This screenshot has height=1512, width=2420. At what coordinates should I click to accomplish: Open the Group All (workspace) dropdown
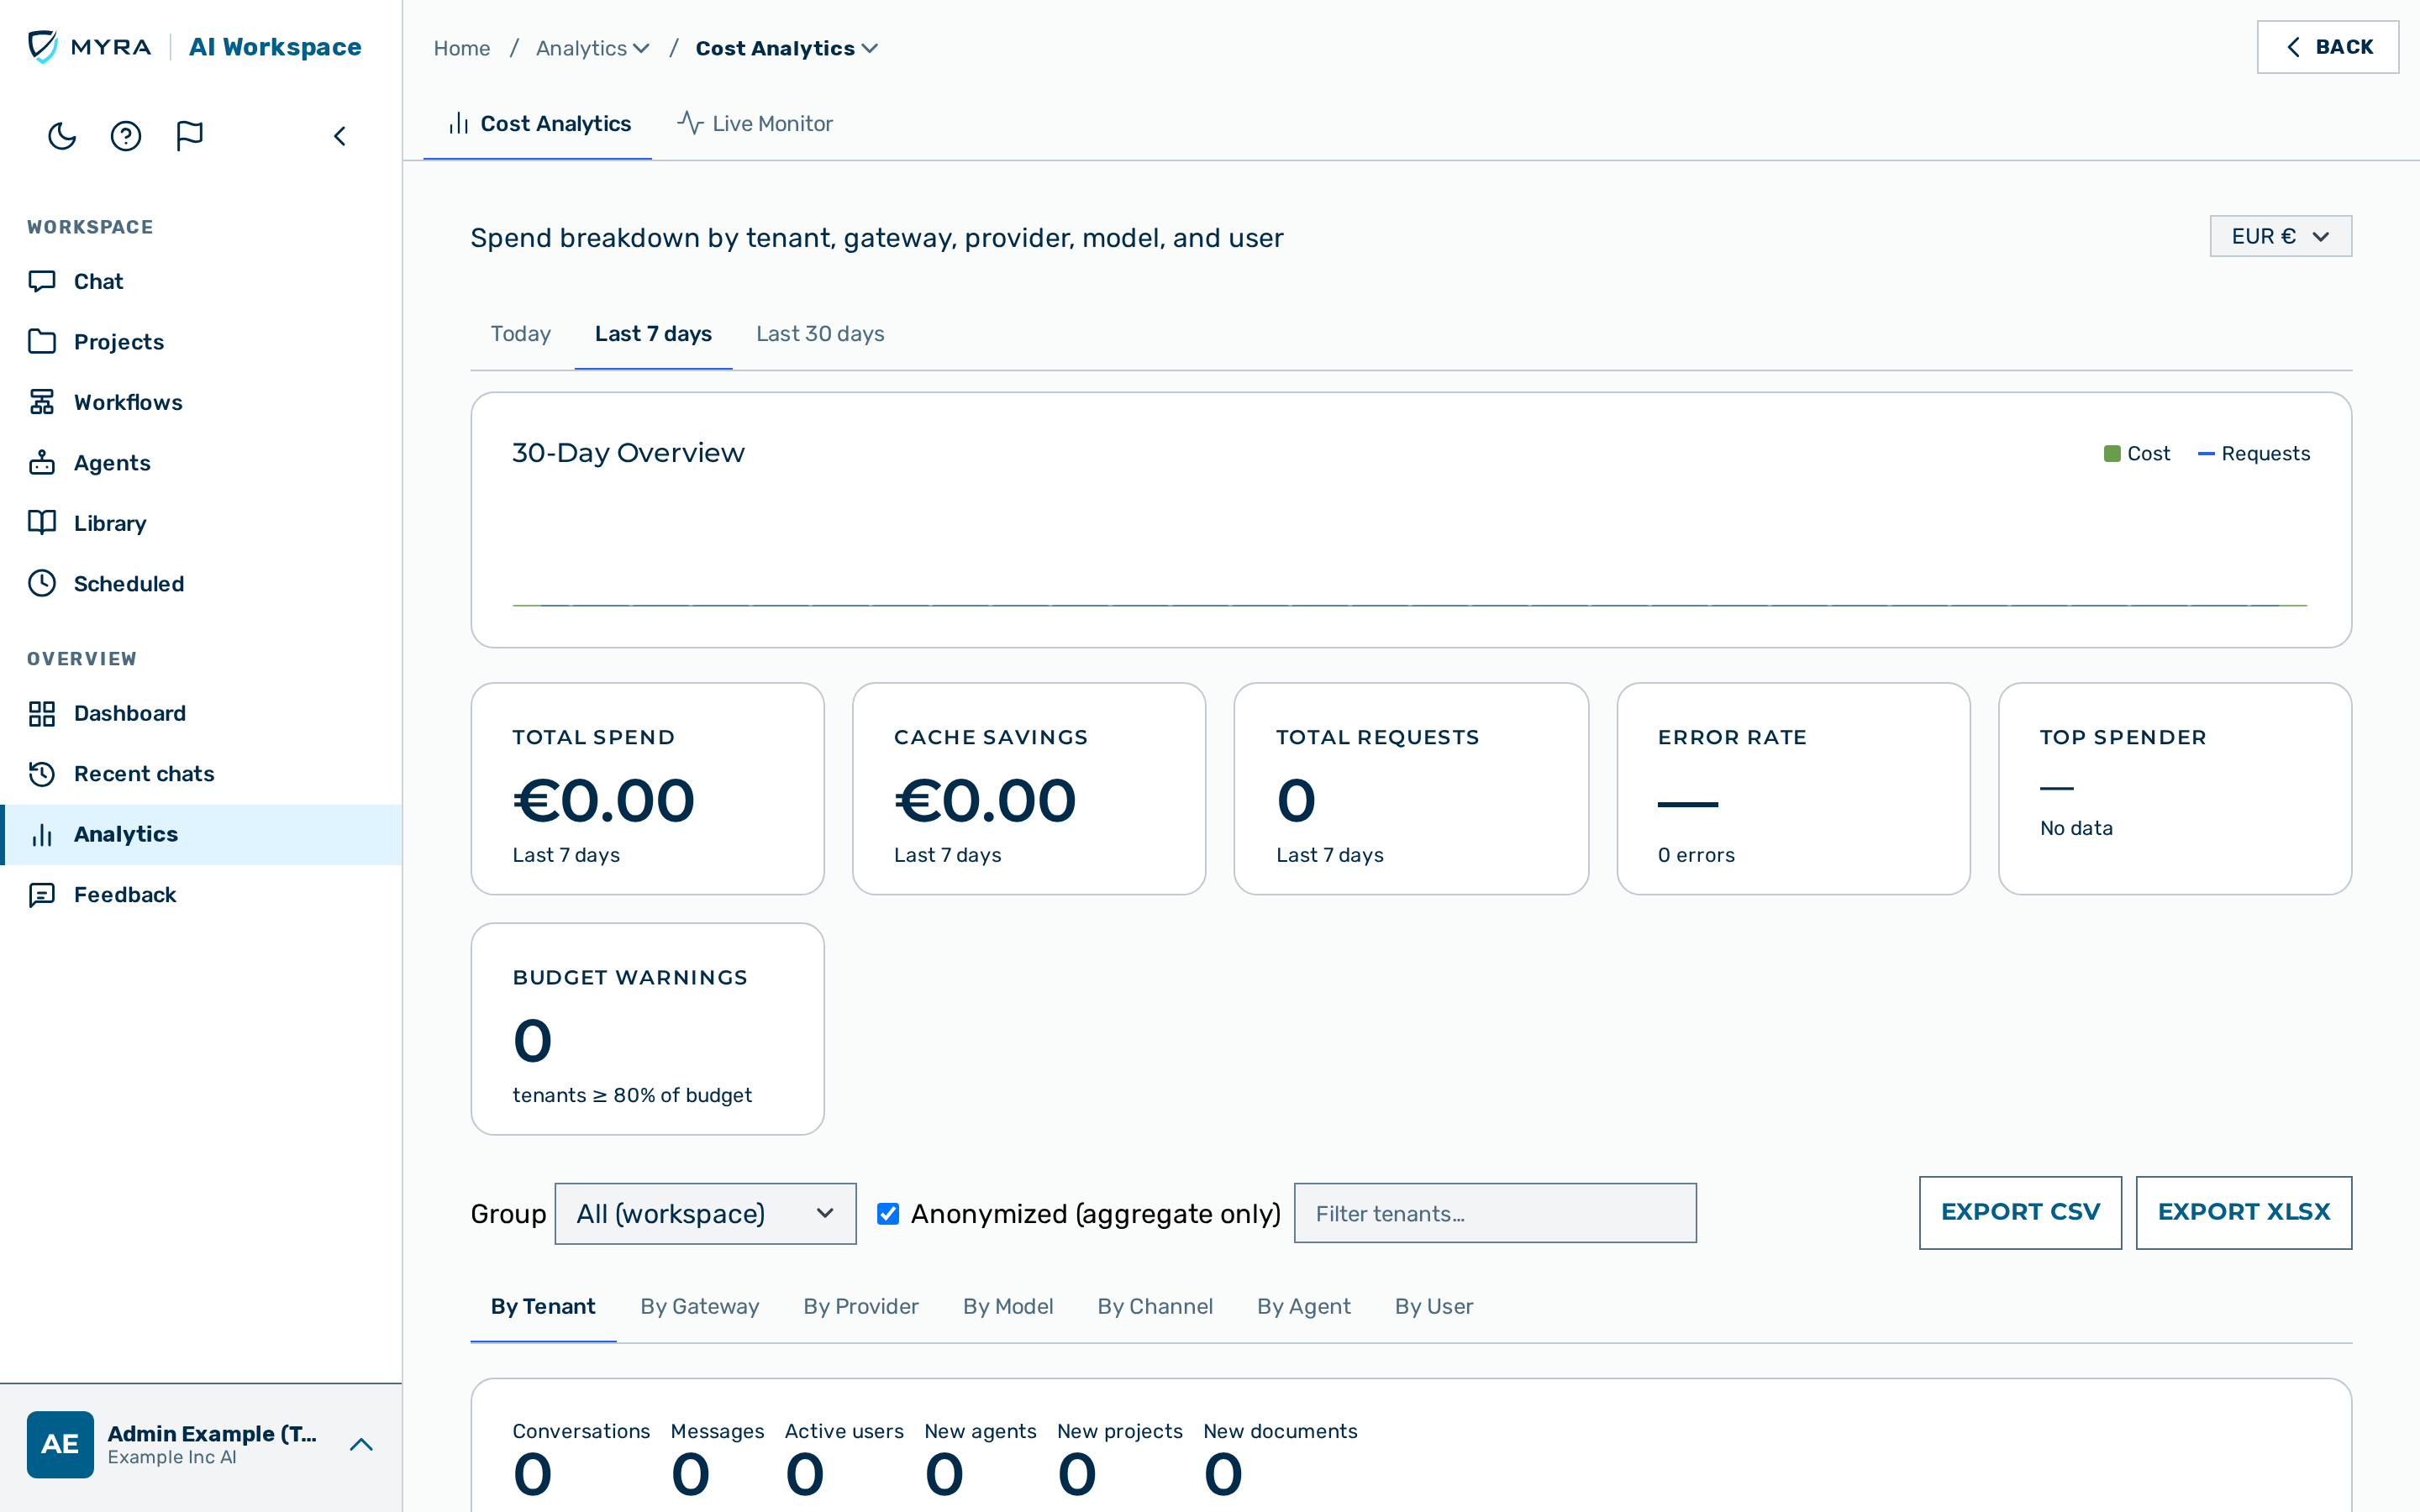click(705, 1213)
